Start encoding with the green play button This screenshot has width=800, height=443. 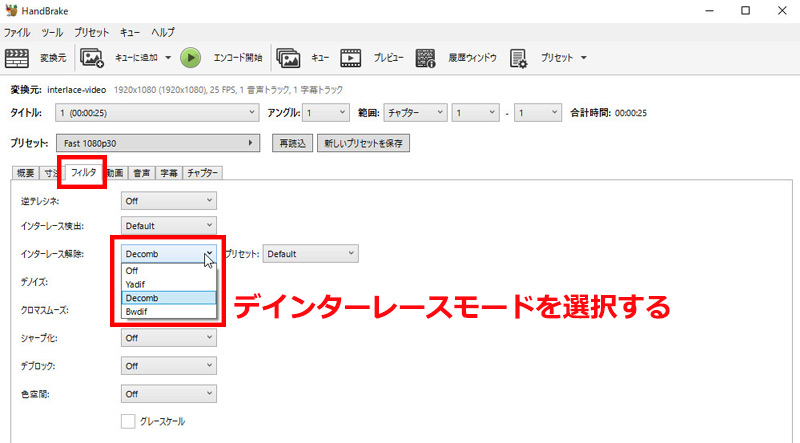pyautogui.click(x=190, y=57)
